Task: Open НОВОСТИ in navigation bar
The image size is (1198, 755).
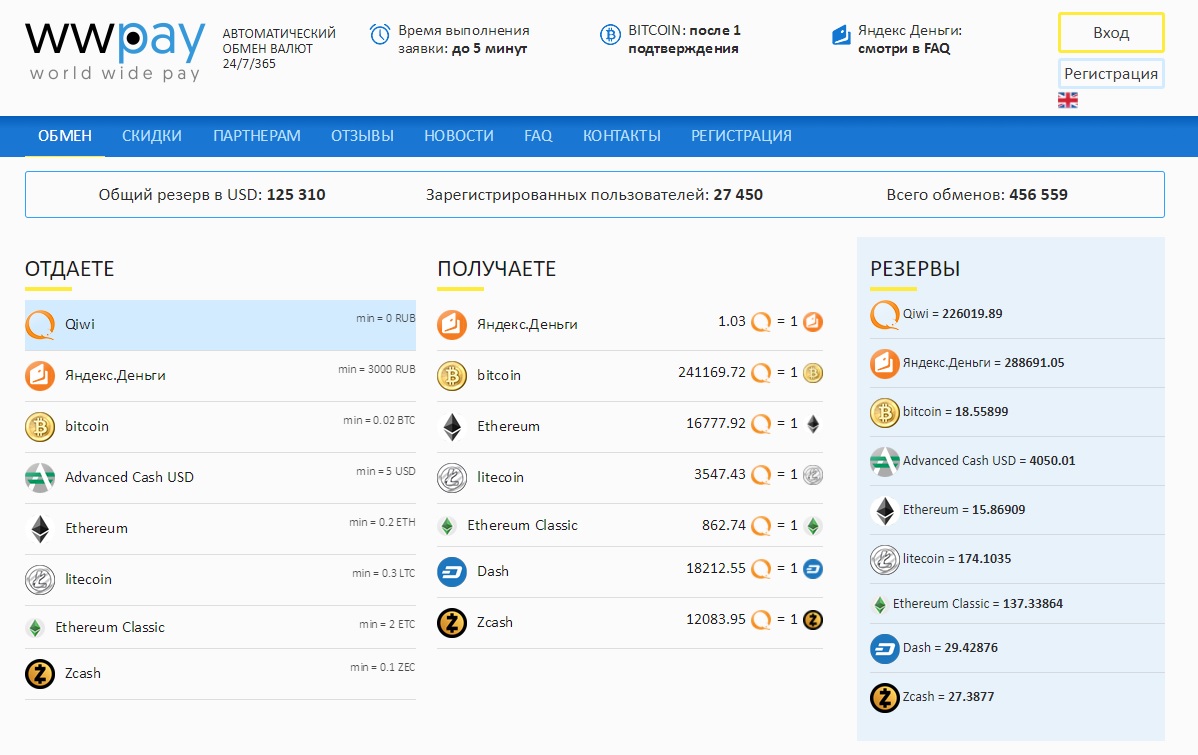Action: [x=459, y=136]
